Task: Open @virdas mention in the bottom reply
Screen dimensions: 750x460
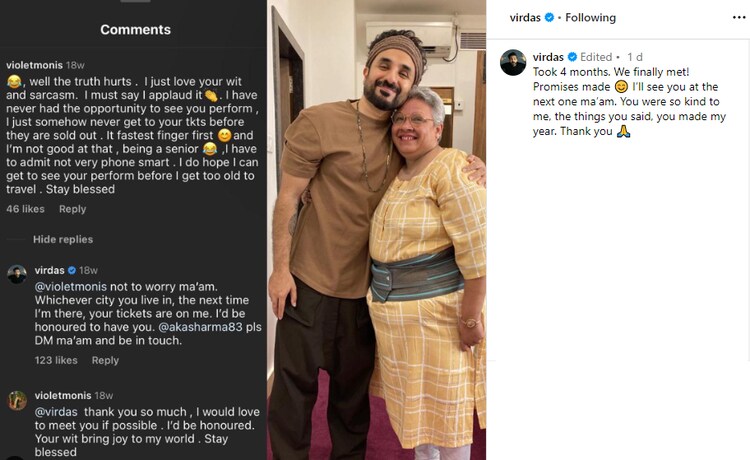Action: pos(58,411)
